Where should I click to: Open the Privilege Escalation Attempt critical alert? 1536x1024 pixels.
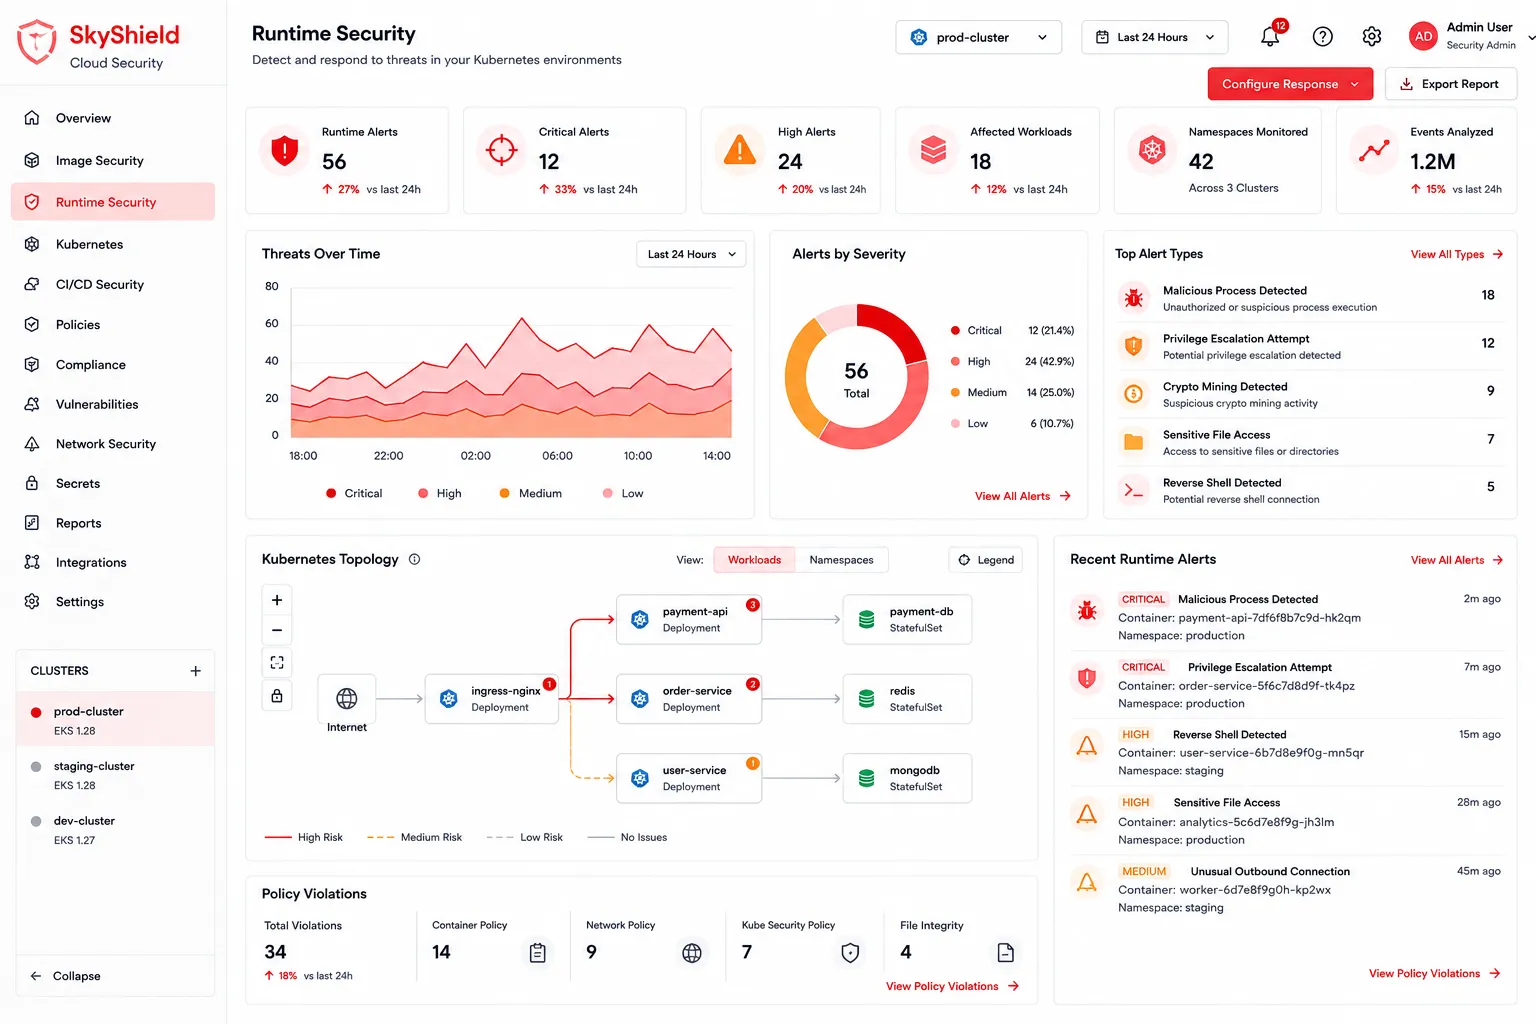click(1285, 685)
